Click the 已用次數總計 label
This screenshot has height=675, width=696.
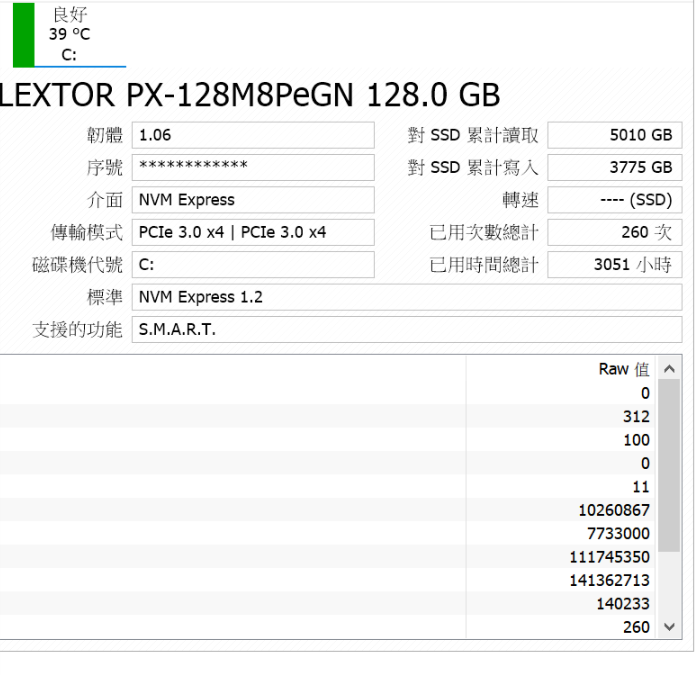click(x=484, y=233)
